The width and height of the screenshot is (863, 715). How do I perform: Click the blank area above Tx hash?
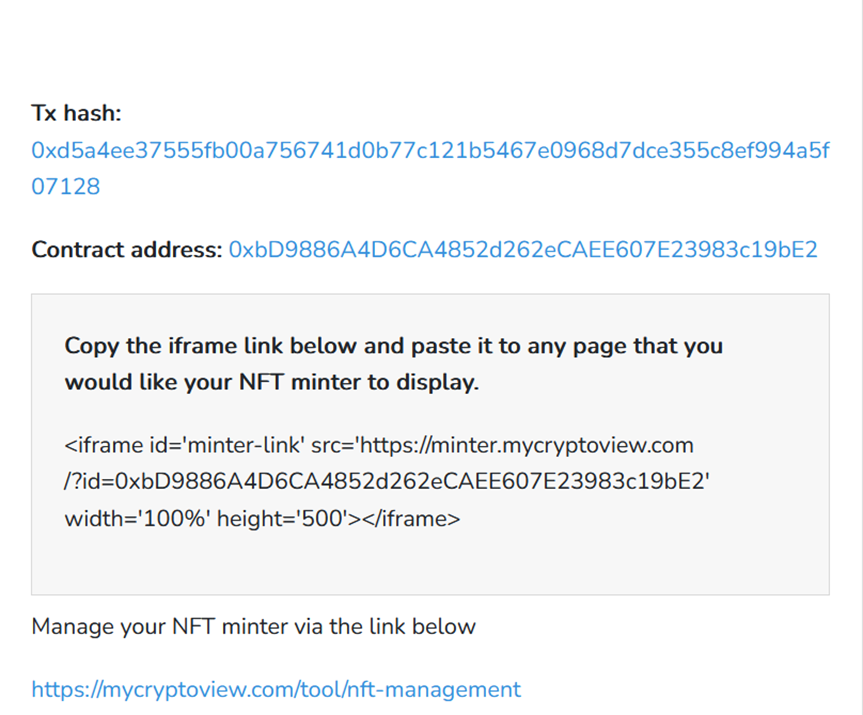(x=429, y=44)
